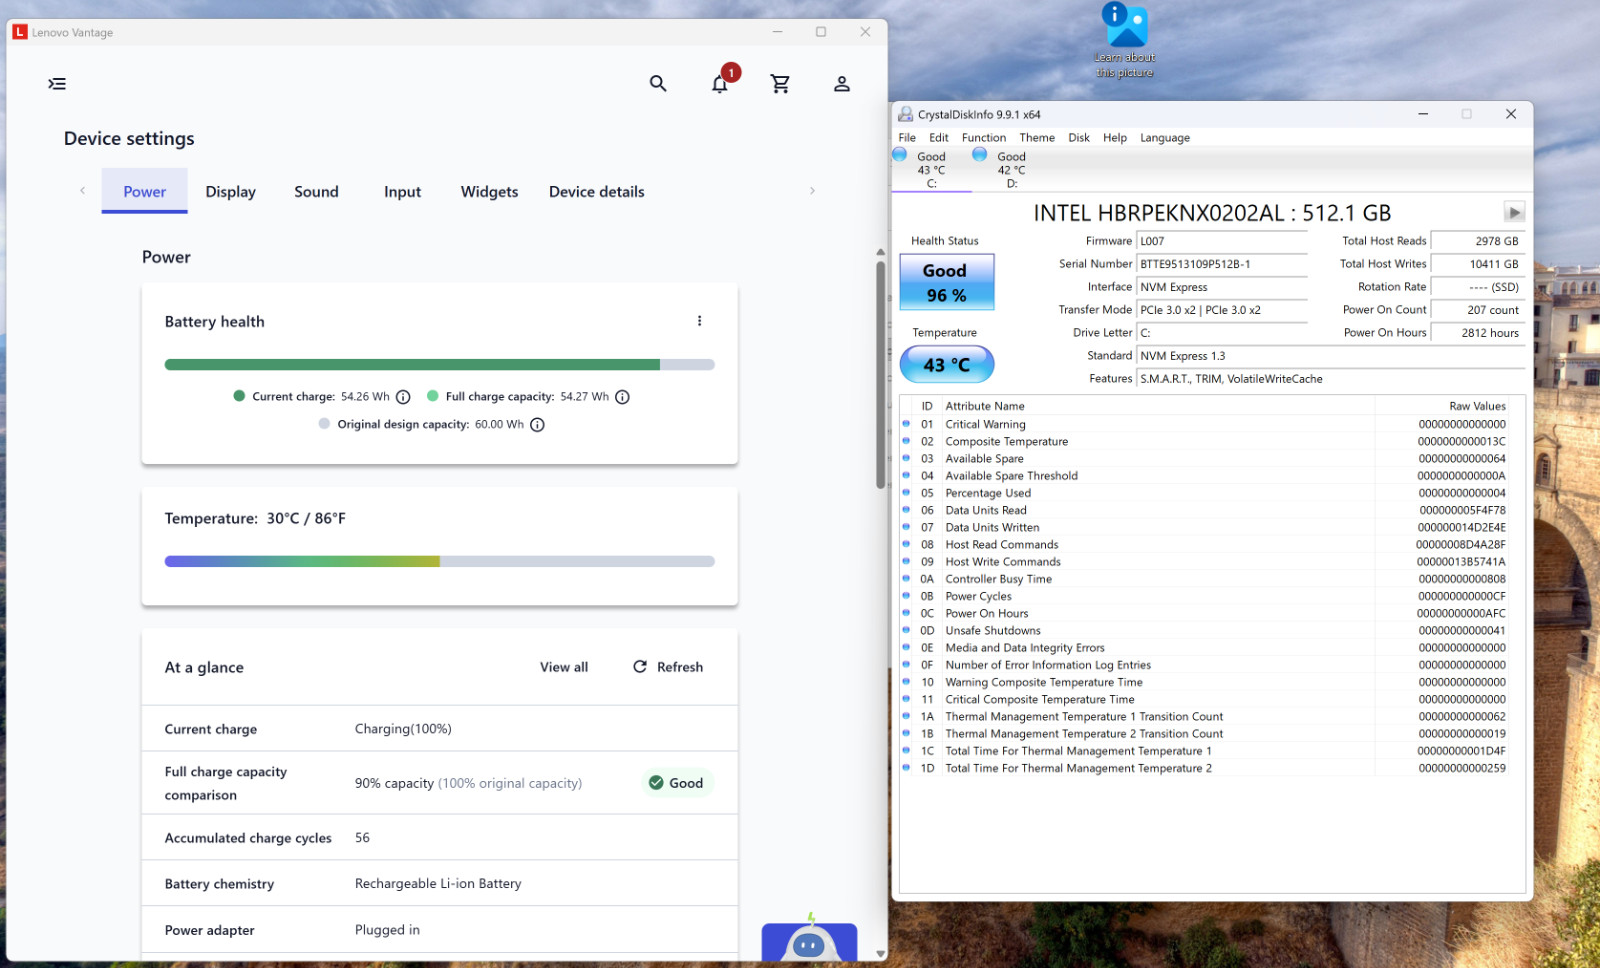Click the Lenovo Vantage title bar logo

(x=20, y=32)
